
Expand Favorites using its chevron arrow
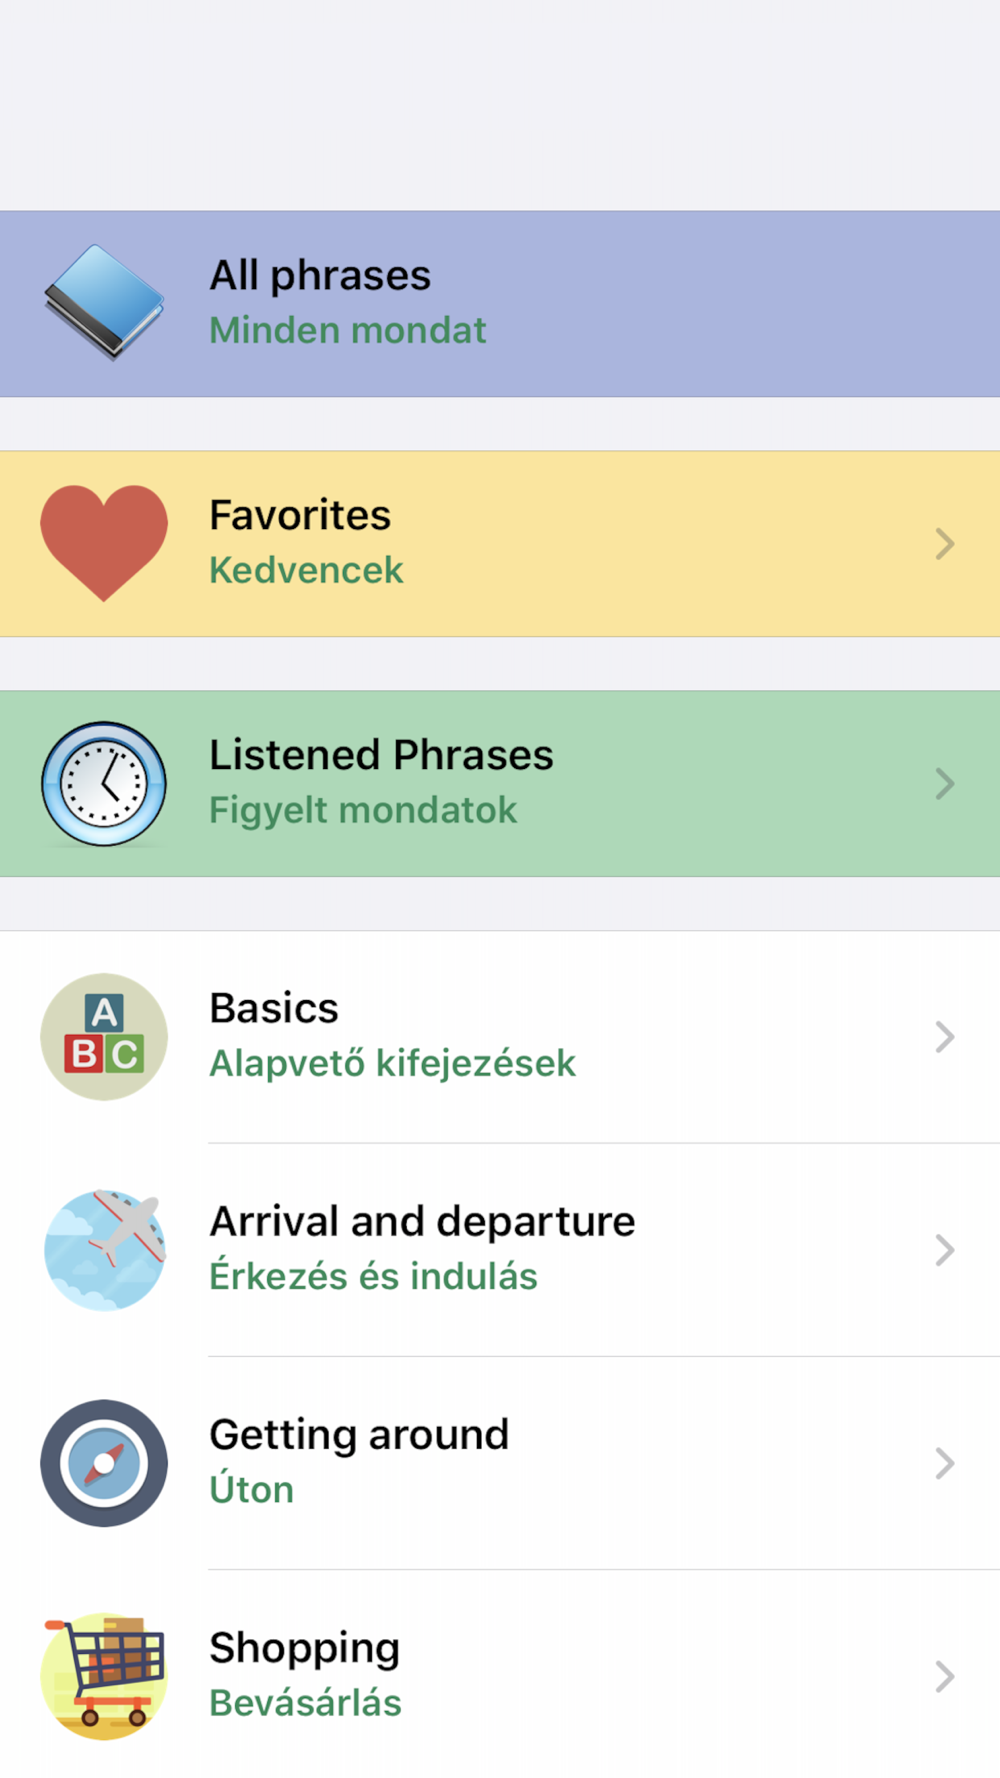[x=945, y=544]
